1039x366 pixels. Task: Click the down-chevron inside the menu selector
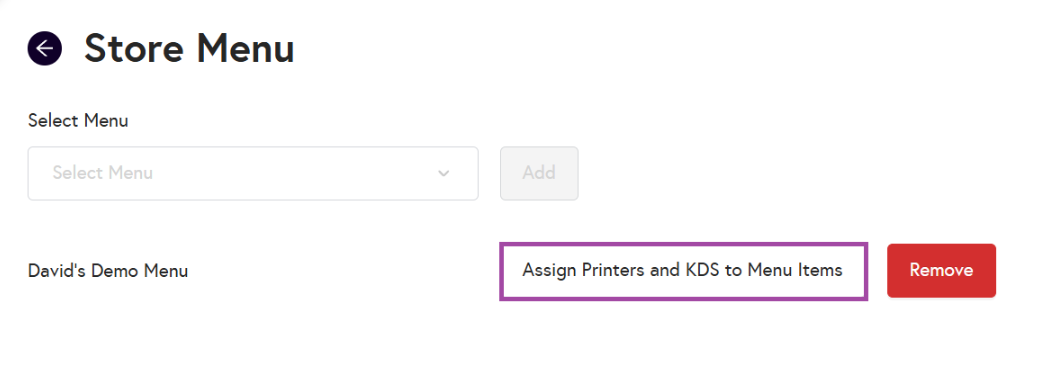point(444,173)
